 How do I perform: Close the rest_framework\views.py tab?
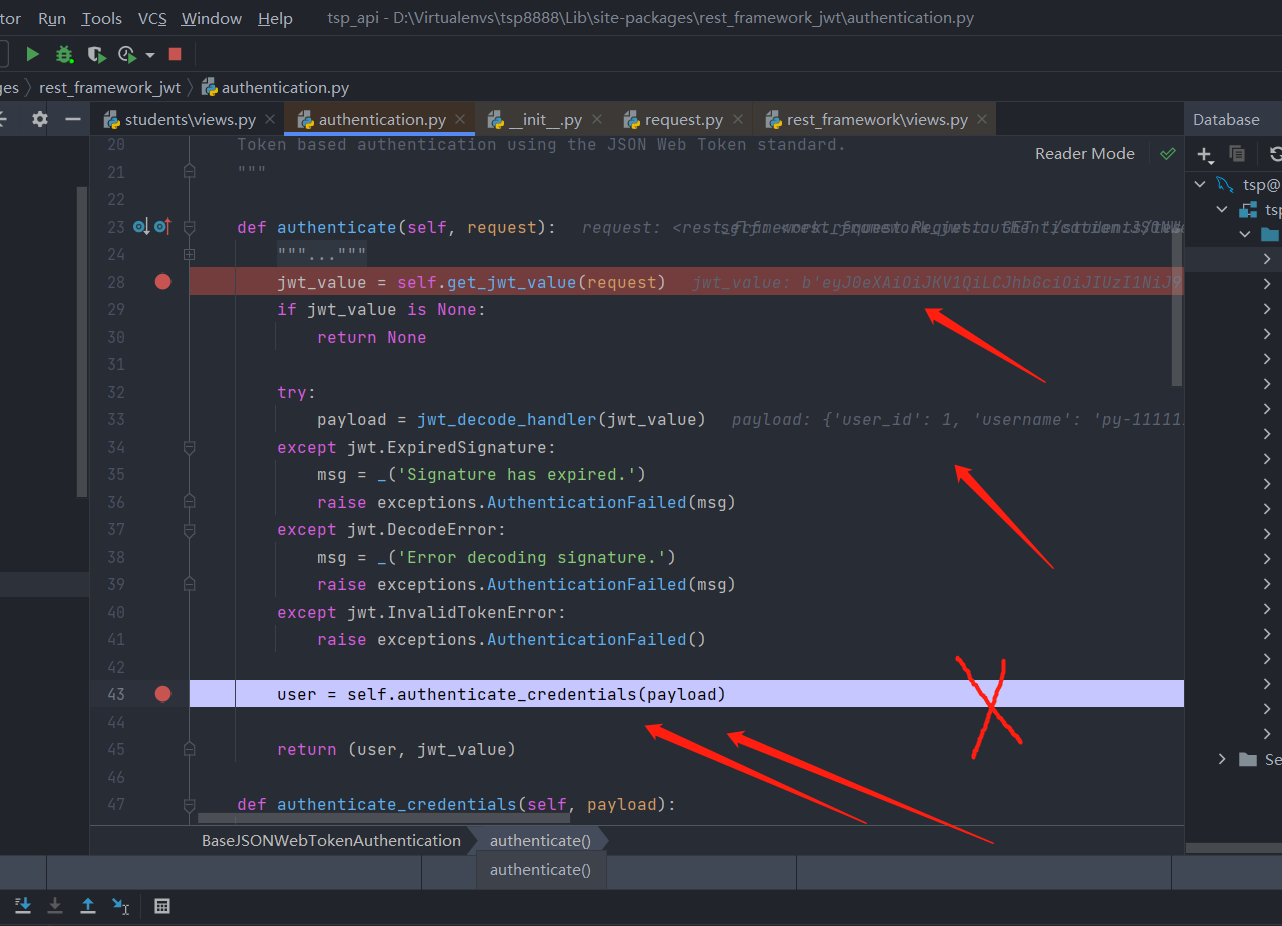click(x=982, y=120)
